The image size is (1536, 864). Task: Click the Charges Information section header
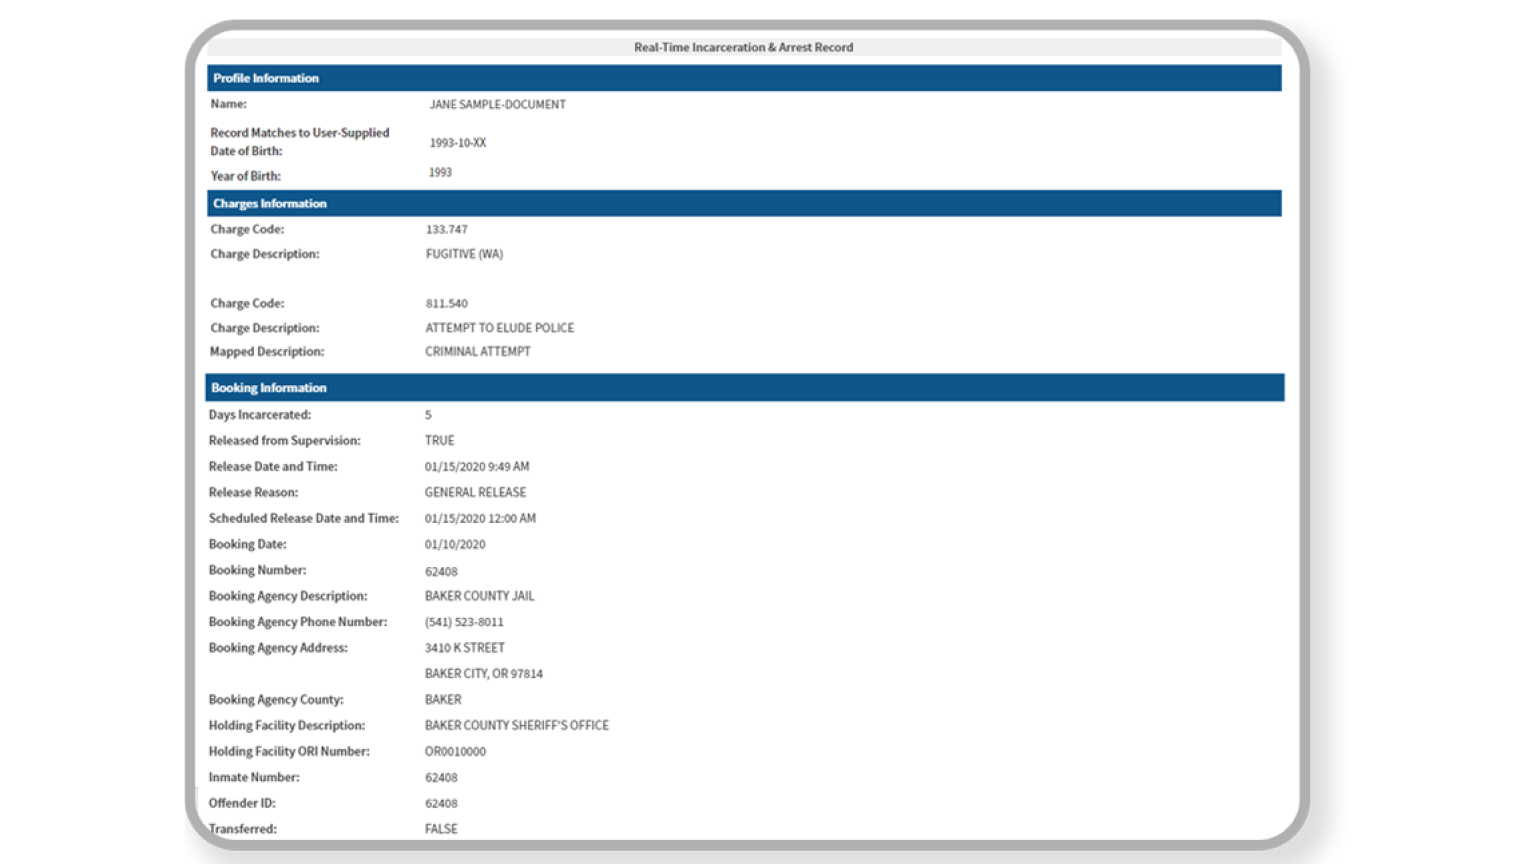point(270,203)
